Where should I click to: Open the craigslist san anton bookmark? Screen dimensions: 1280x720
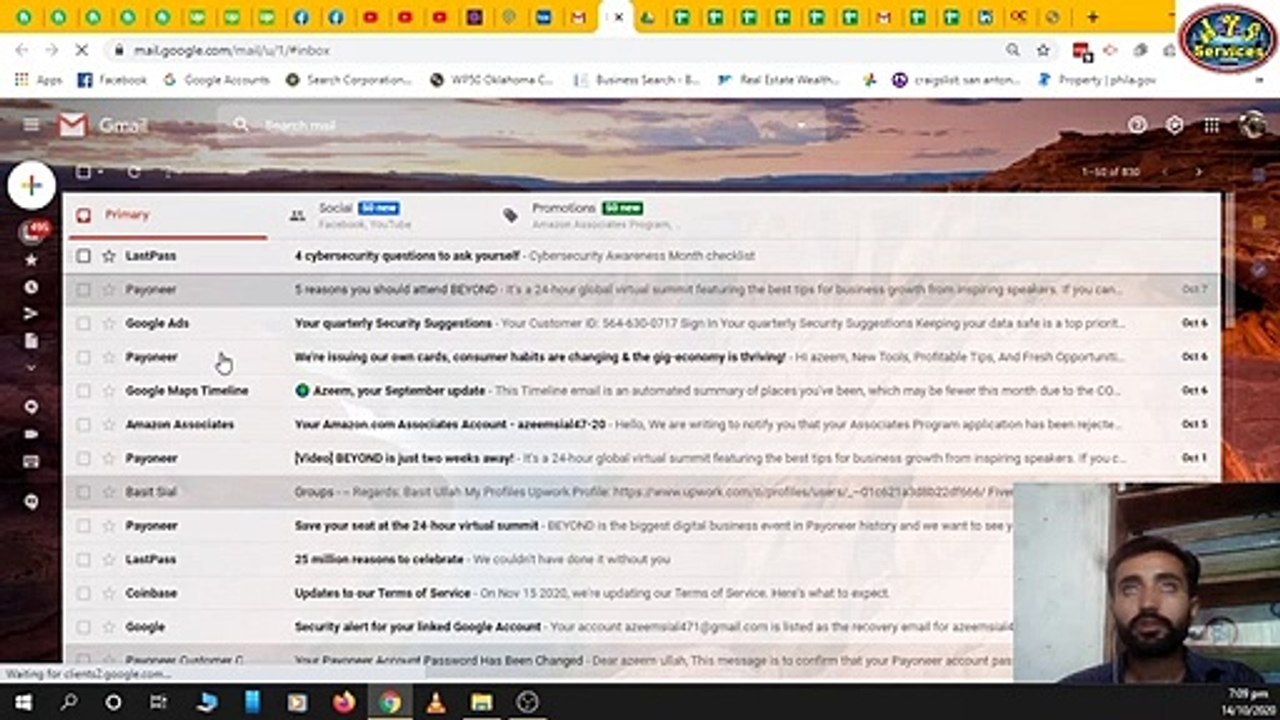coord(956,80)
